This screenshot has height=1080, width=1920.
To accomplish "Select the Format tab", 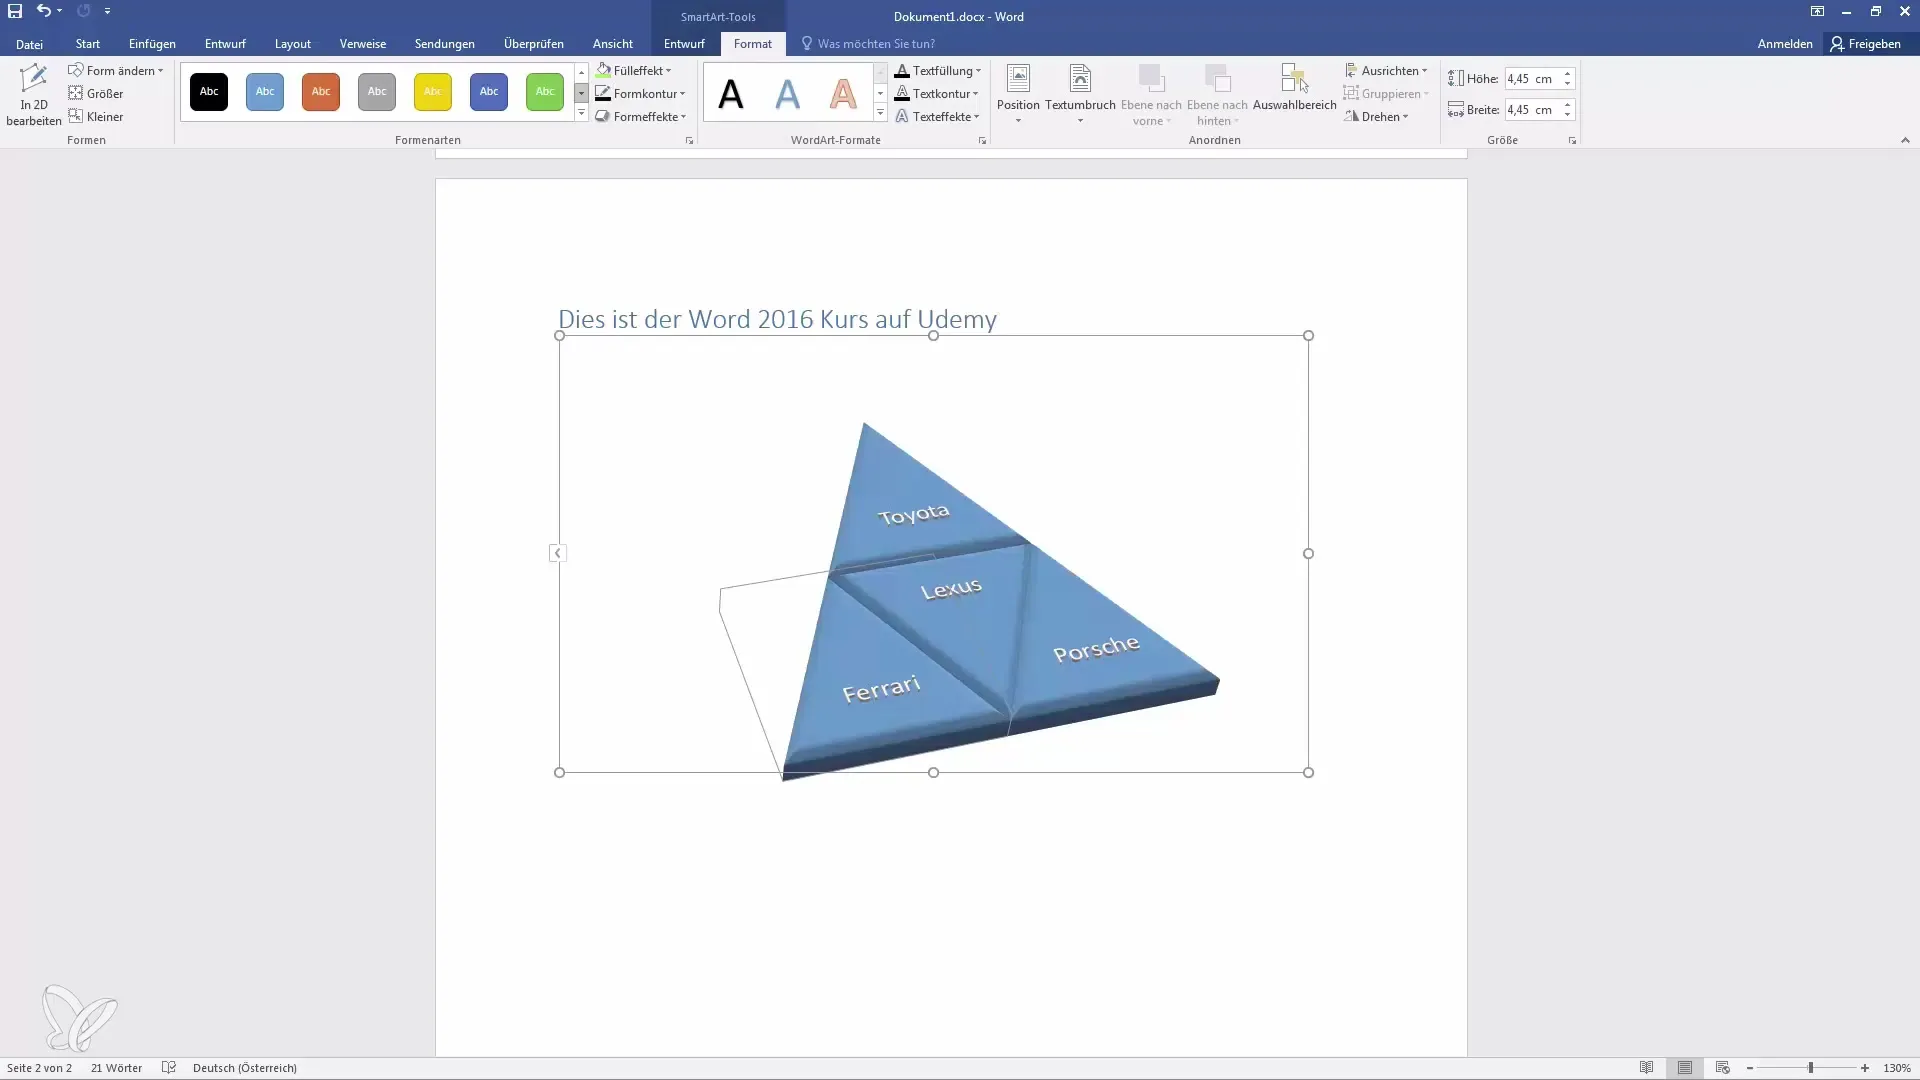I will tap(752, 44).
